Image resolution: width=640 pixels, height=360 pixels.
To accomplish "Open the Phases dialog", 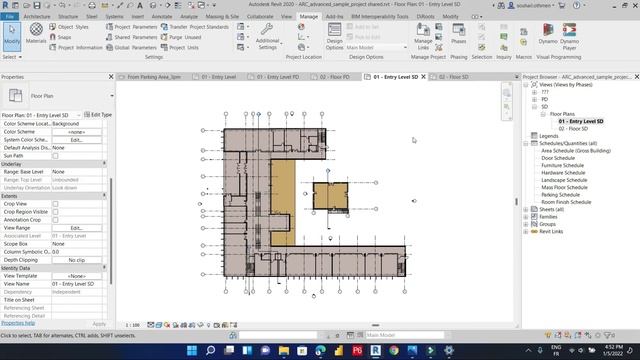I will (x=458, y=33).
